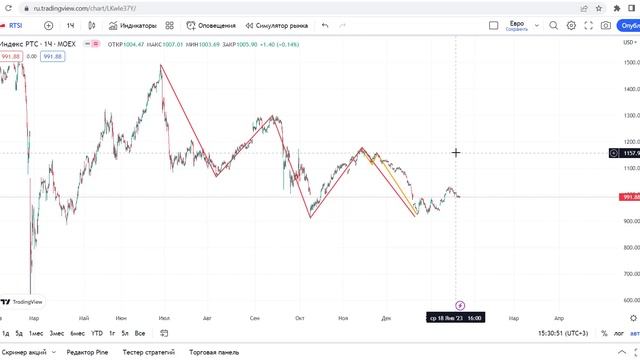Enter fullscreen mode

tap(588, 26)
